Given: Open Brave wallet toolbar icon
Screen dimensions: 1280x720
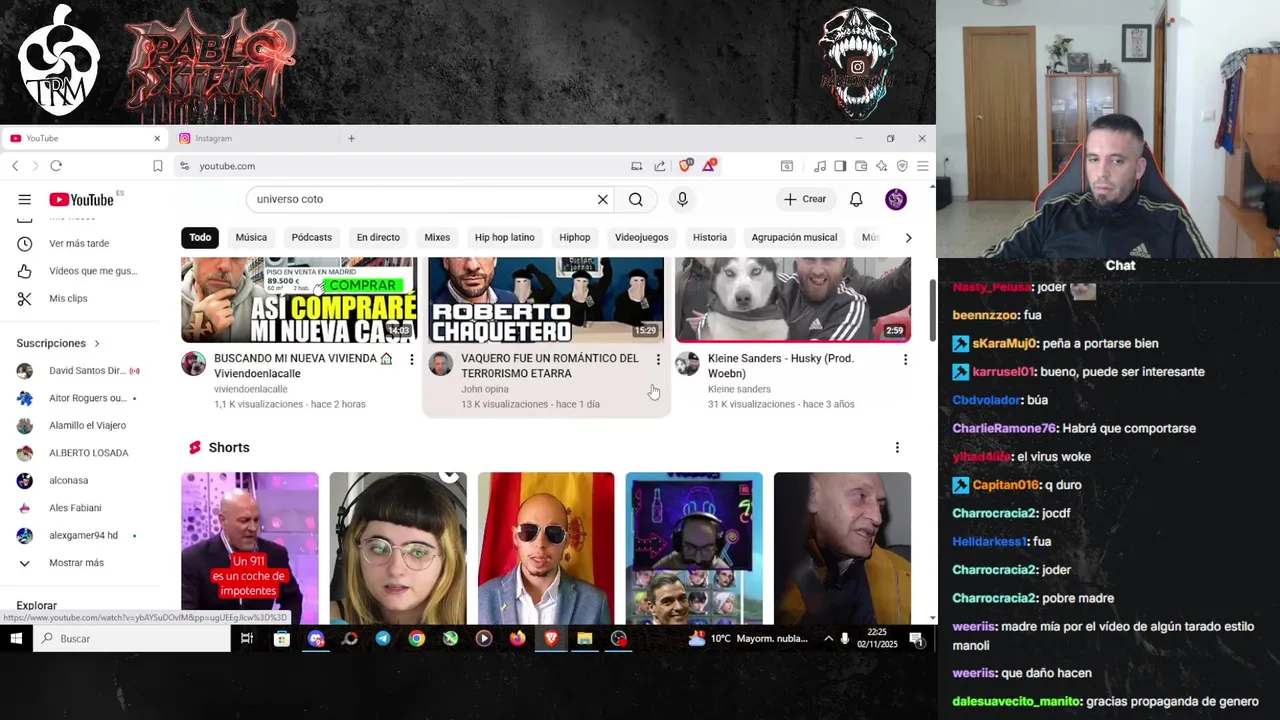Looking at the screenshot, I should 861,166.
